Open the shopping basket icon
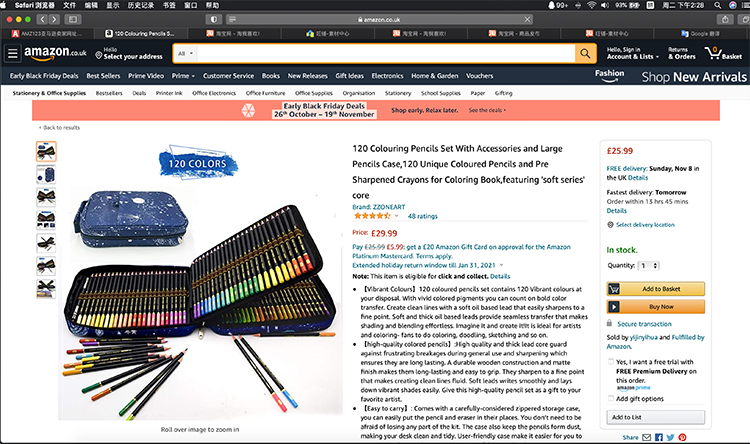The width and height of the screenshot is (750, 444). pos(723,53)
